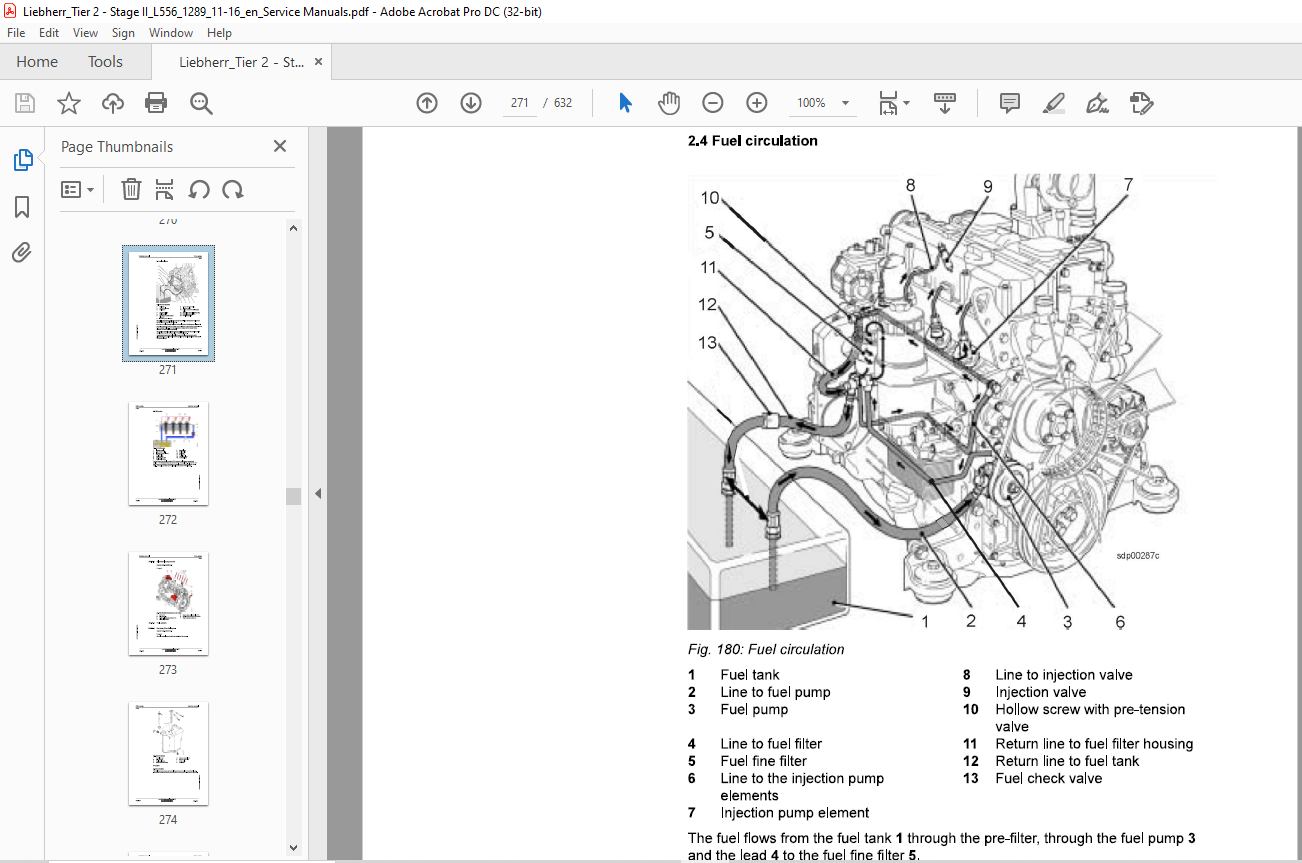Open the thumbnails options dropdown menu
Viewport: 1302px width, 863px height.
[x=77, y=189]
